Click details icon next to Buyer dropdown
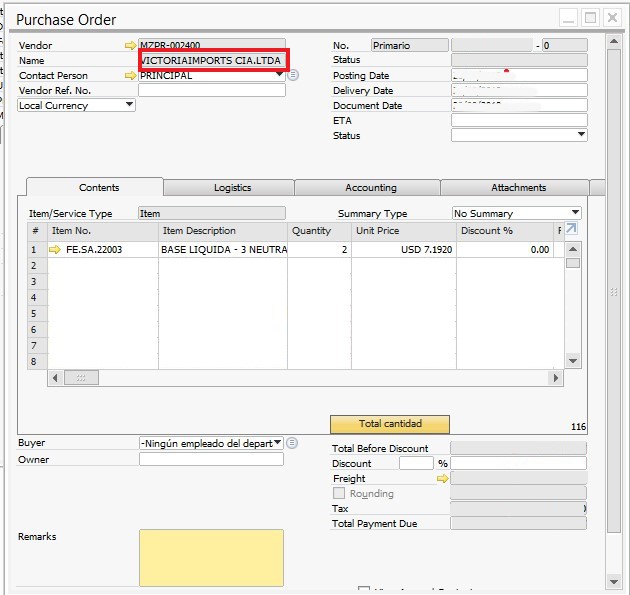 point(291,443)
